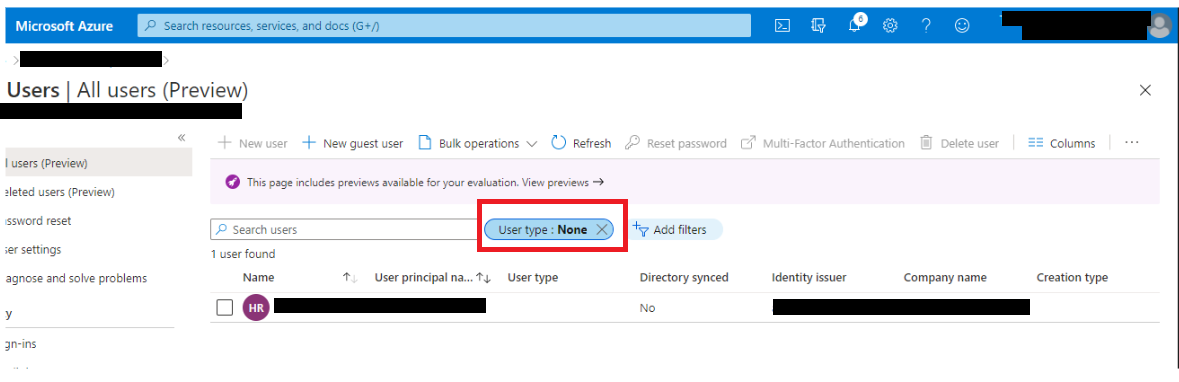The height and width of the screenshot is (382, 1179).
Task: Open the Columns chooser
Action: (x=1062, y=143)
